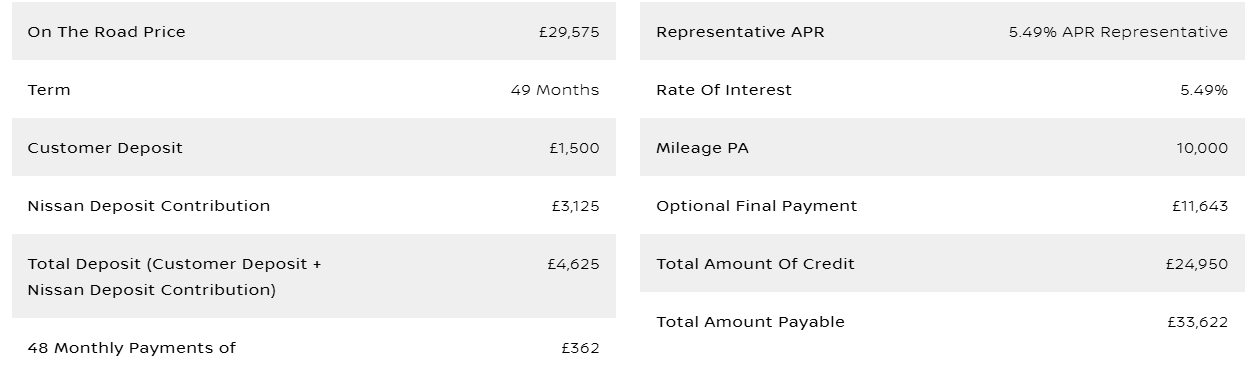Click the Representative APR label

[x=740, y=32]
